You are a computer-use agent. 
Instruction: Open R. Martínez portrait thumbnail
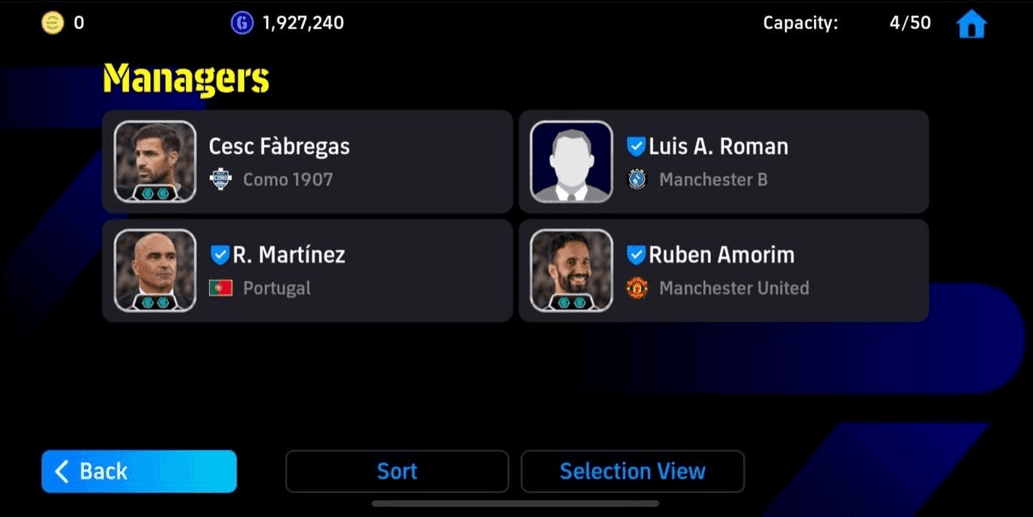155,270
